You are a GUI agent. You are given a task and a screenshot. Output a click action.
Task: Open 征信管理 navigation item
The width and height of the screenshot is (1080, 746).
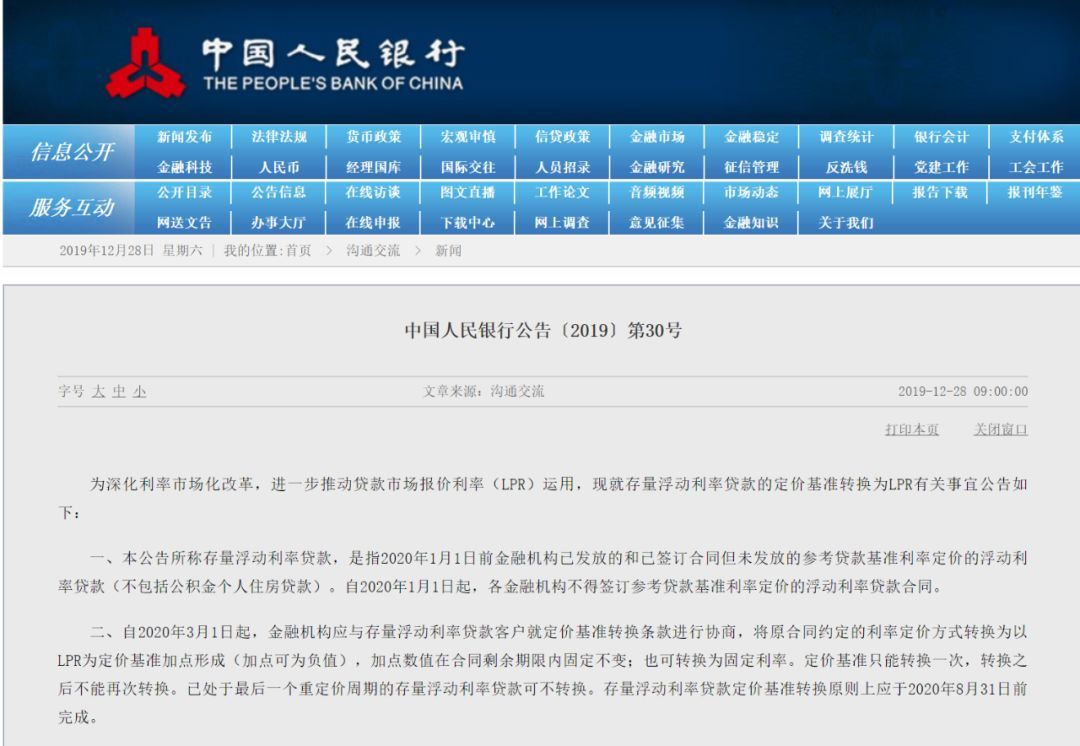(751, 167)
